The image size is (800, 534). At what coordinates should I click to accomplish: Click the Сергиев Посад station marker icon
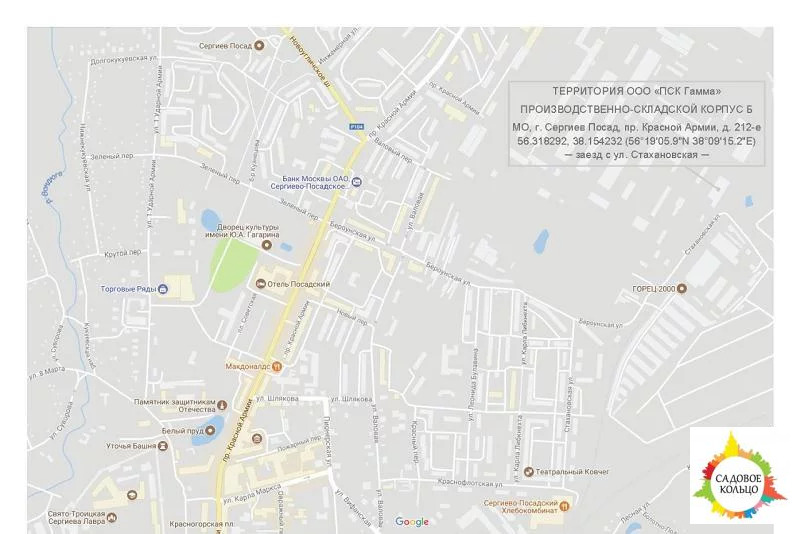[x=259, y=45]
